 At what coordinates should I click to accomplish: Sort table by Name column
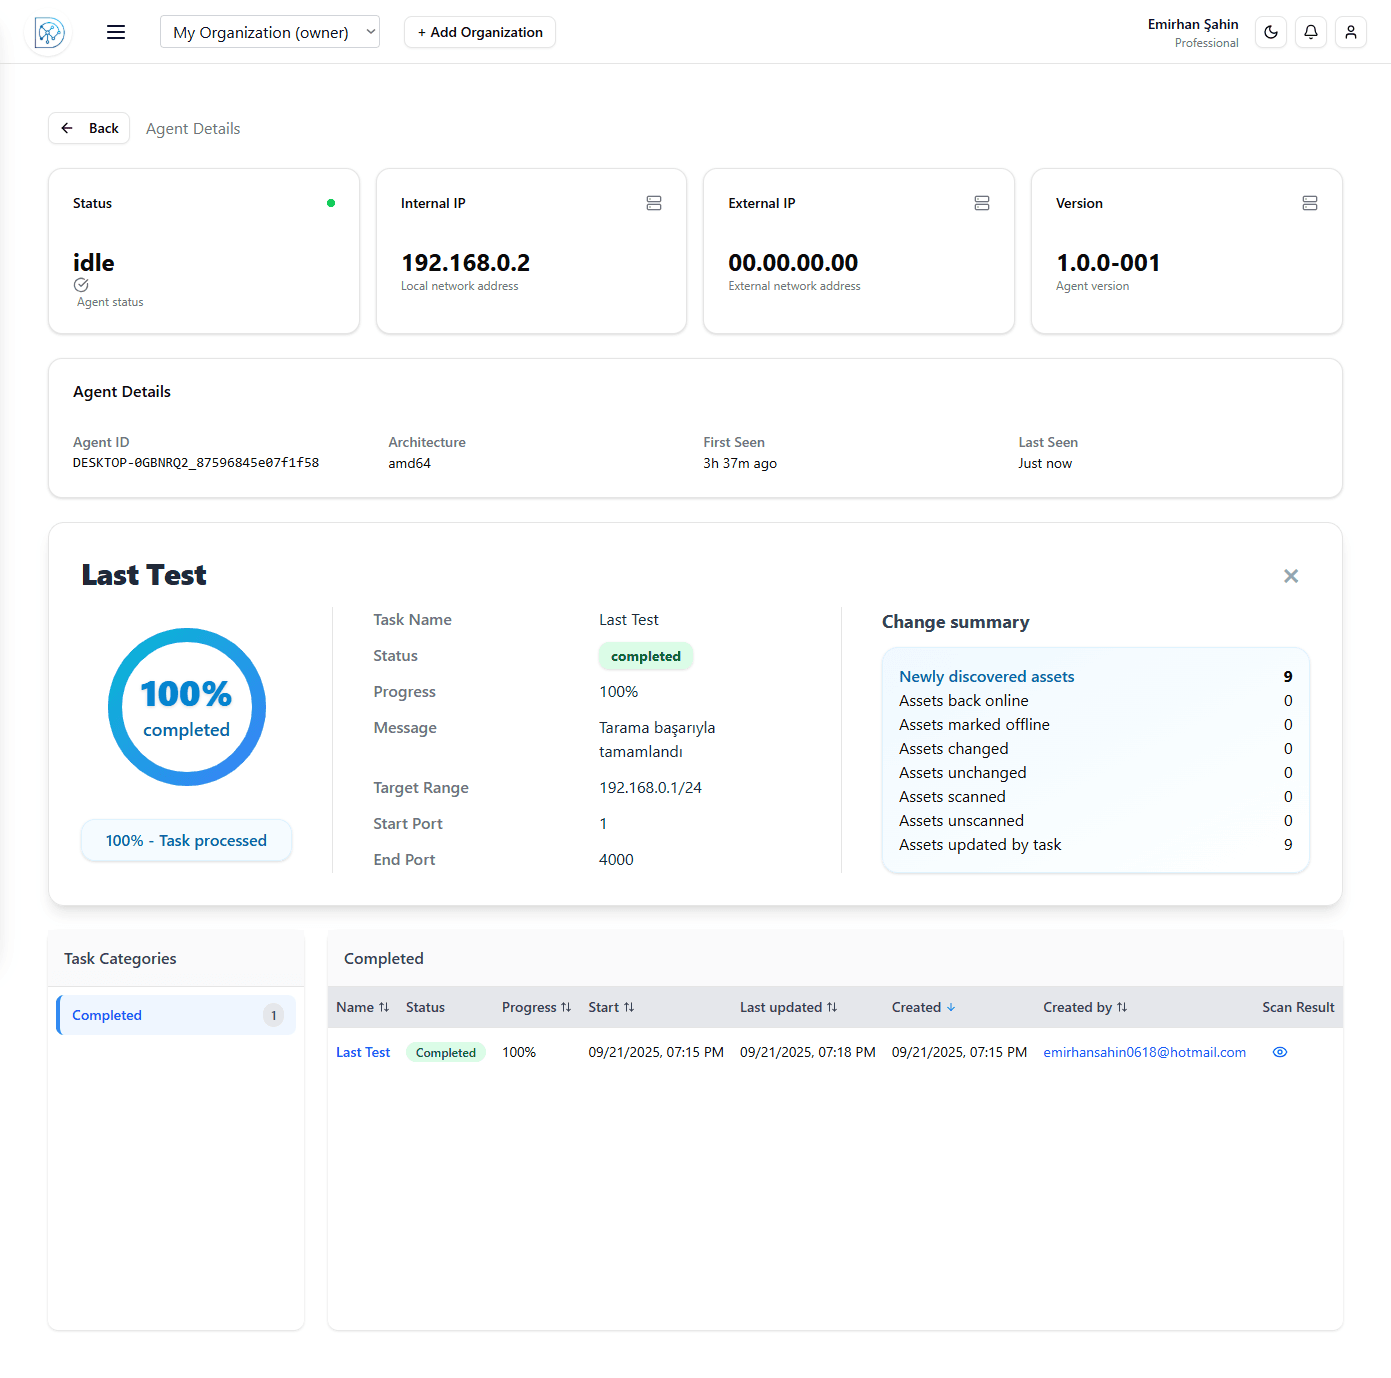(362, 1007)
